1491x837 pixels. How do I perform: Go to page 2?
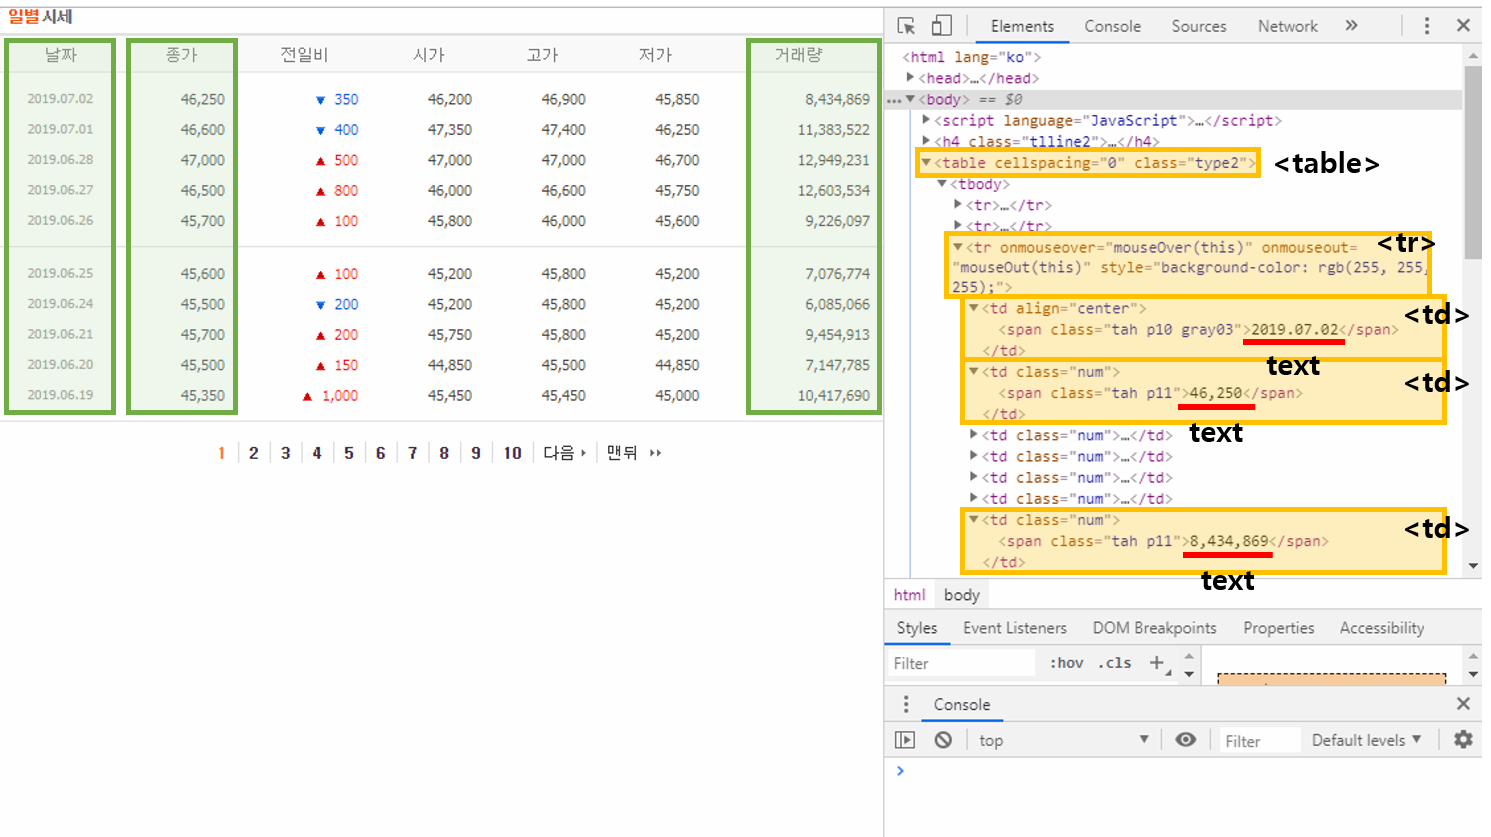(254, 453)
